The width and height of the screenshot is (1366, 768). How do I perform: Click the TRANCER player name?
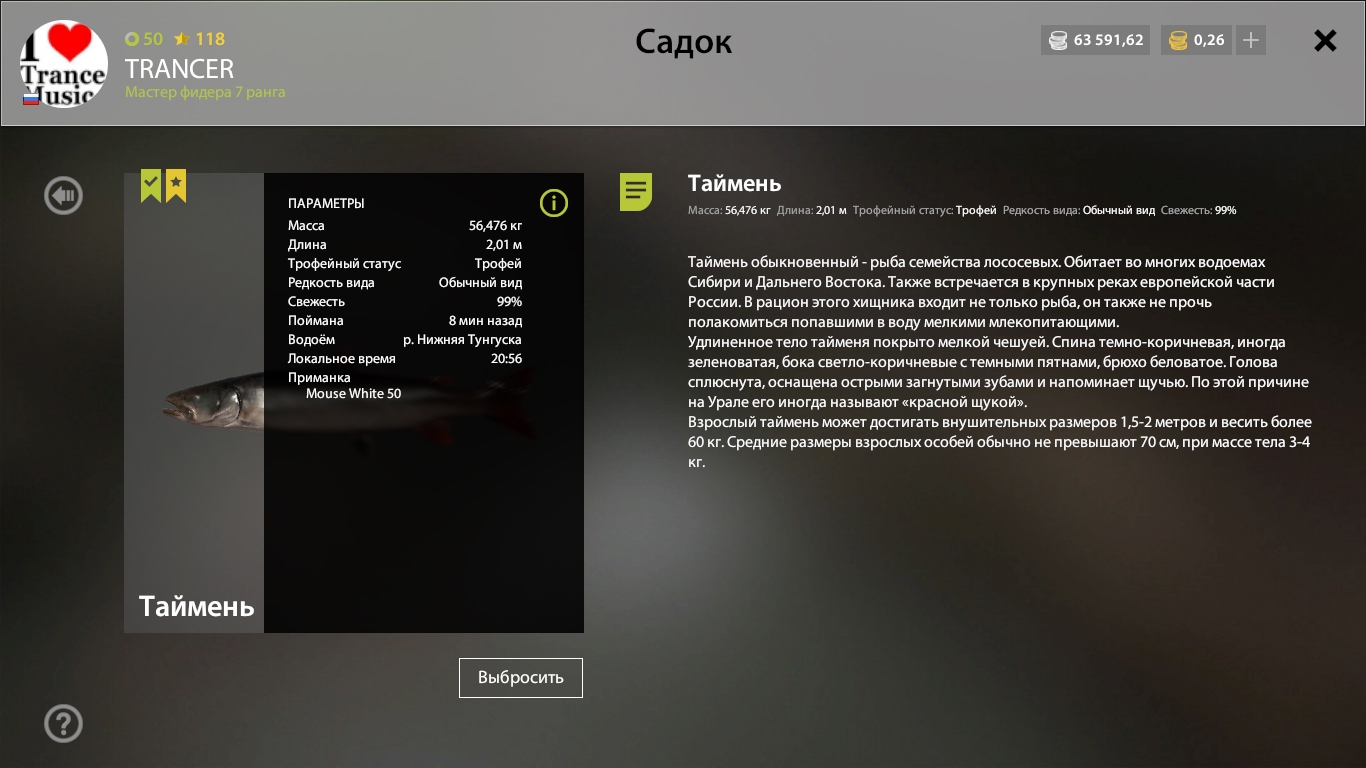coord(179,68)
